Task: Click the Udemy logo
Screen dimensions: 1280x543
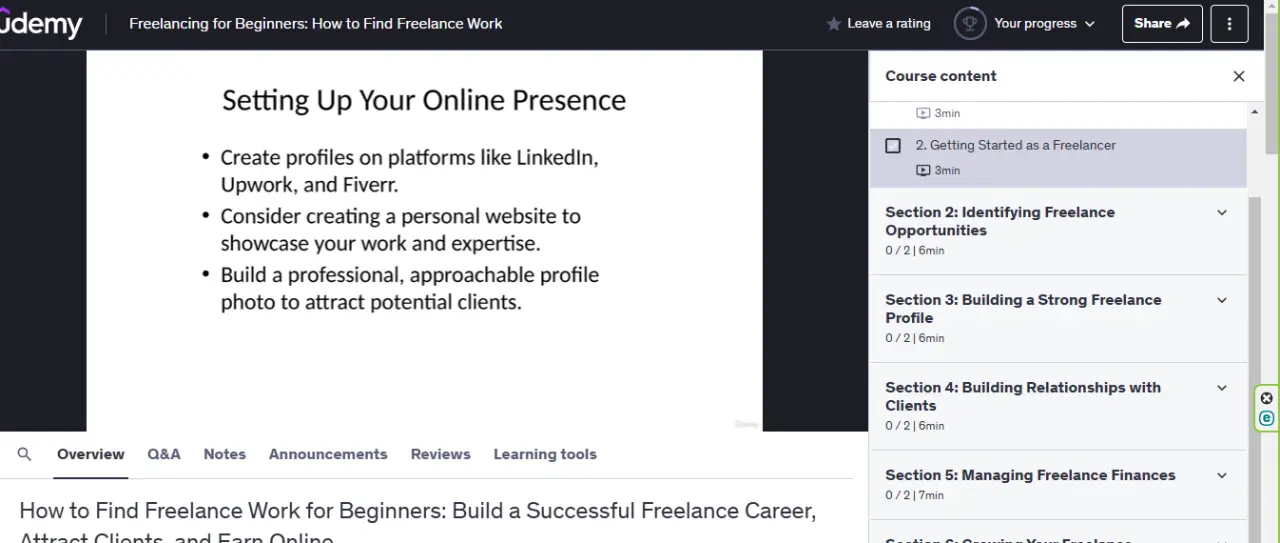Action: pyautogui.click(x=41, y=24)
